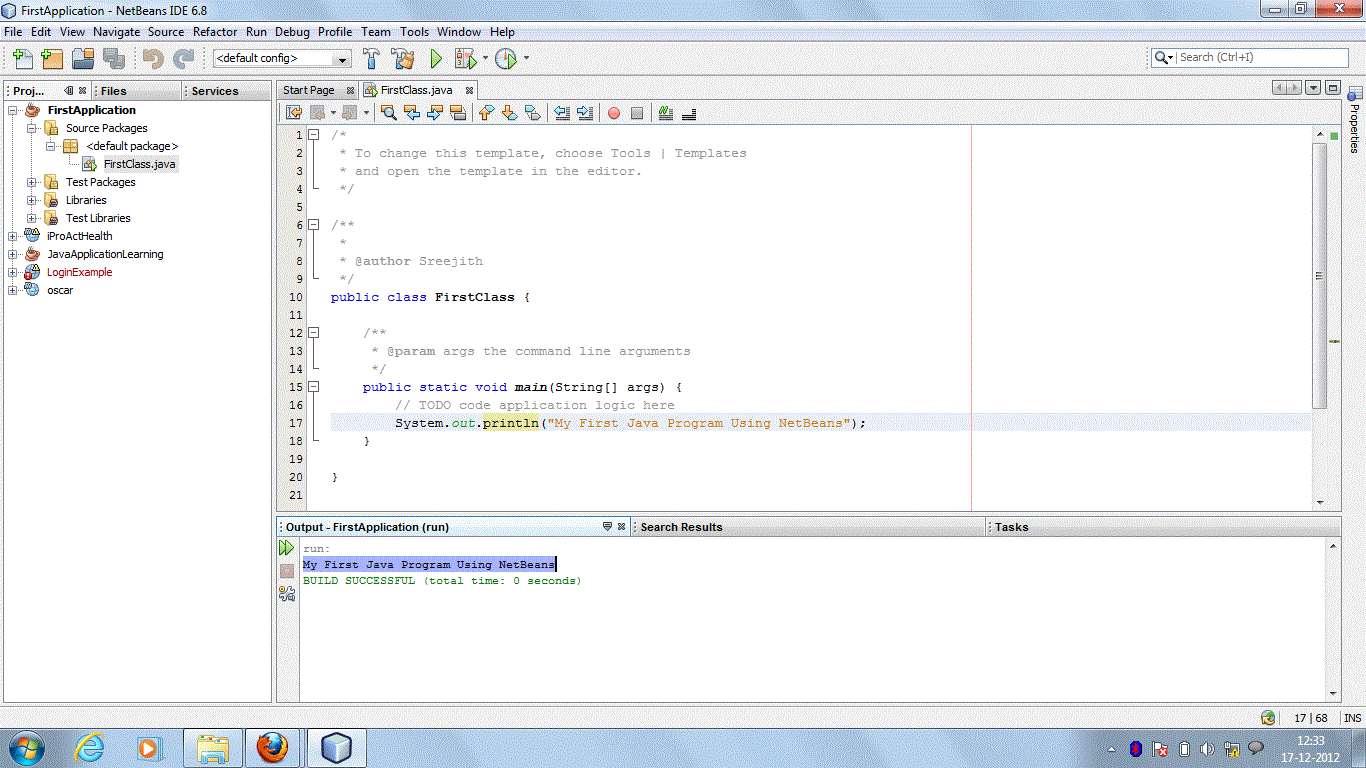Click the status bar update notification icon
Image resolution: width=1366 pixels, height=768 pixels.
1268,717
